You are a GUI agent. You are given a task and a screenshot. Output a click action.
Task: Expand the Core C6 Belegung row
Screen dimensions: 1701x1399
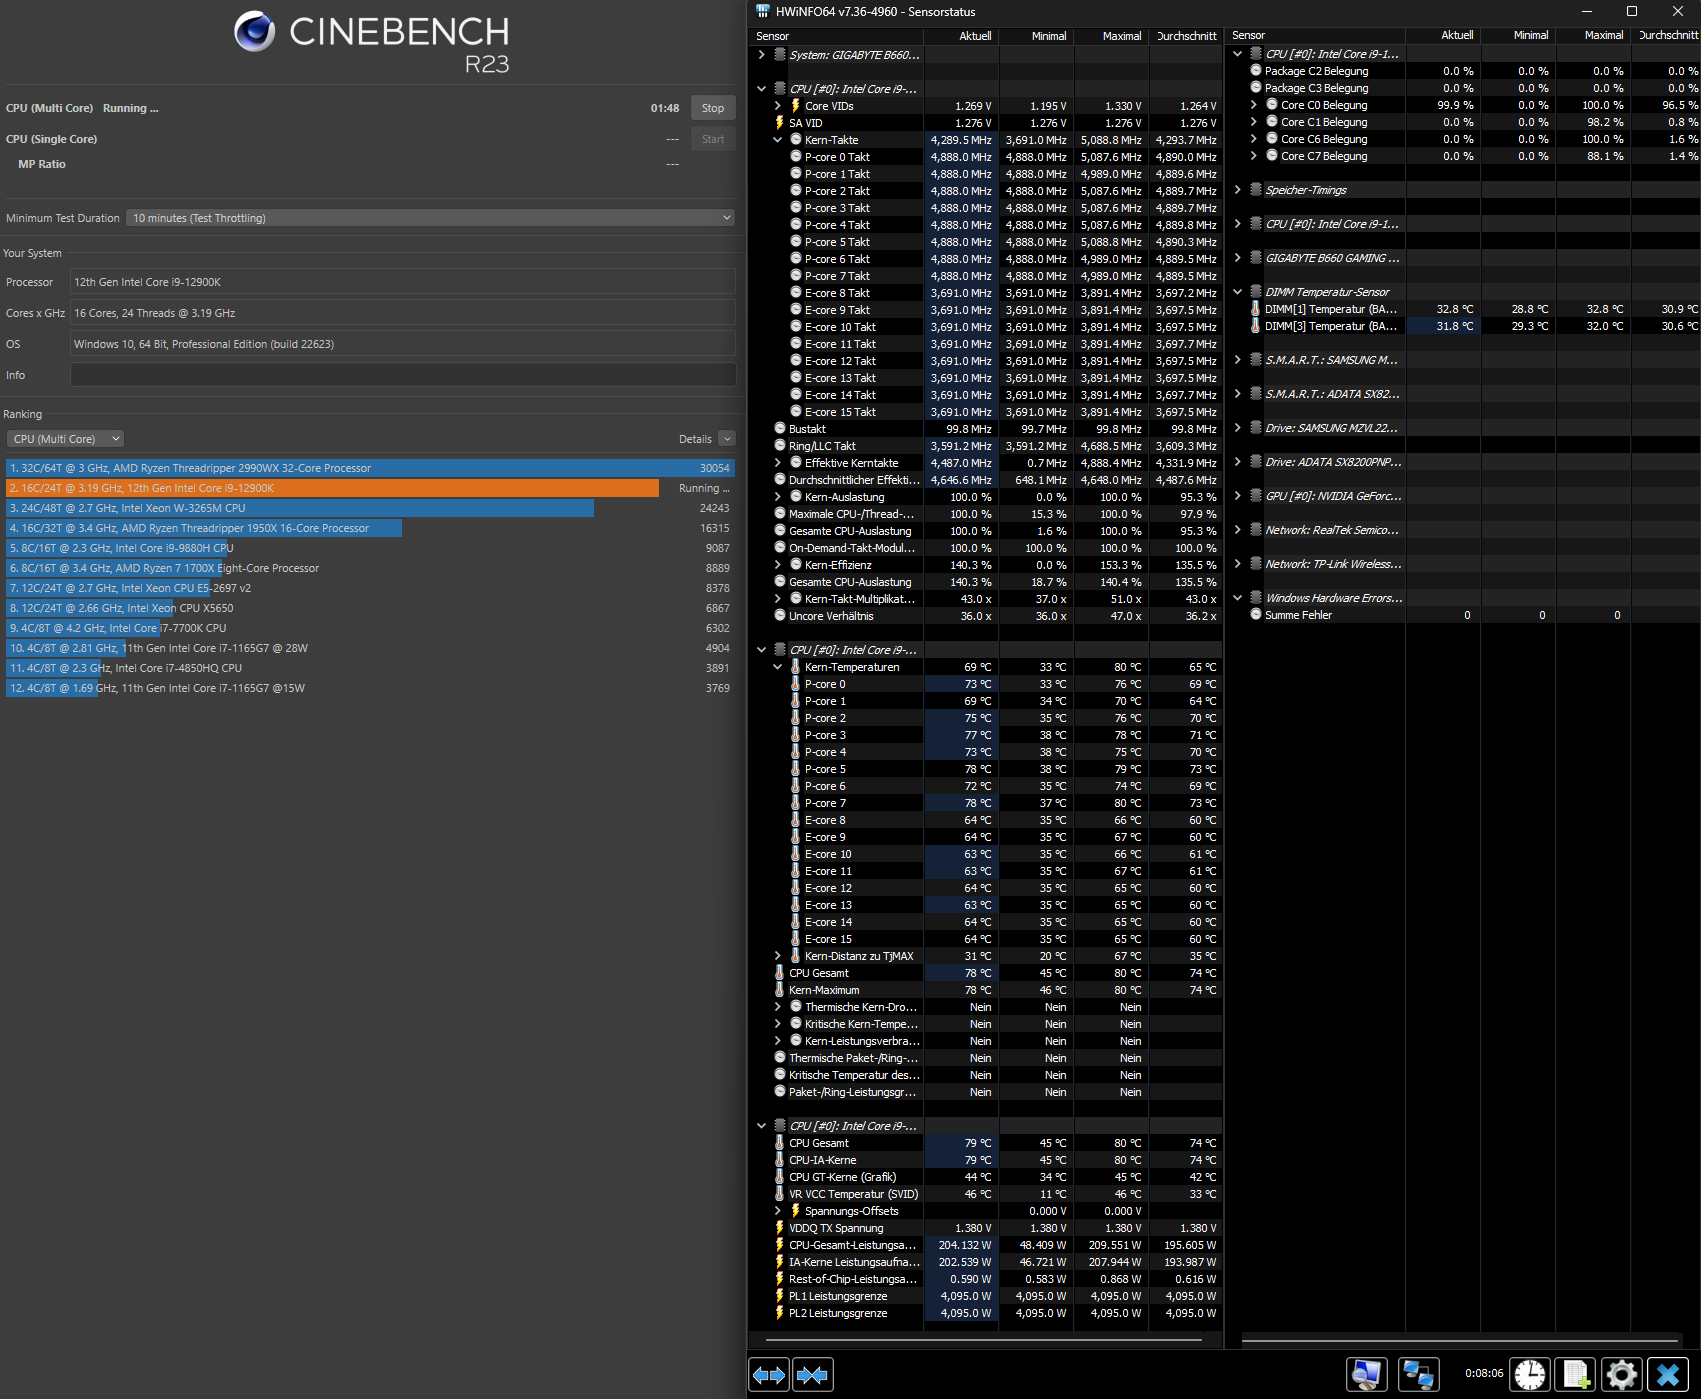[x=1254, y=139]
